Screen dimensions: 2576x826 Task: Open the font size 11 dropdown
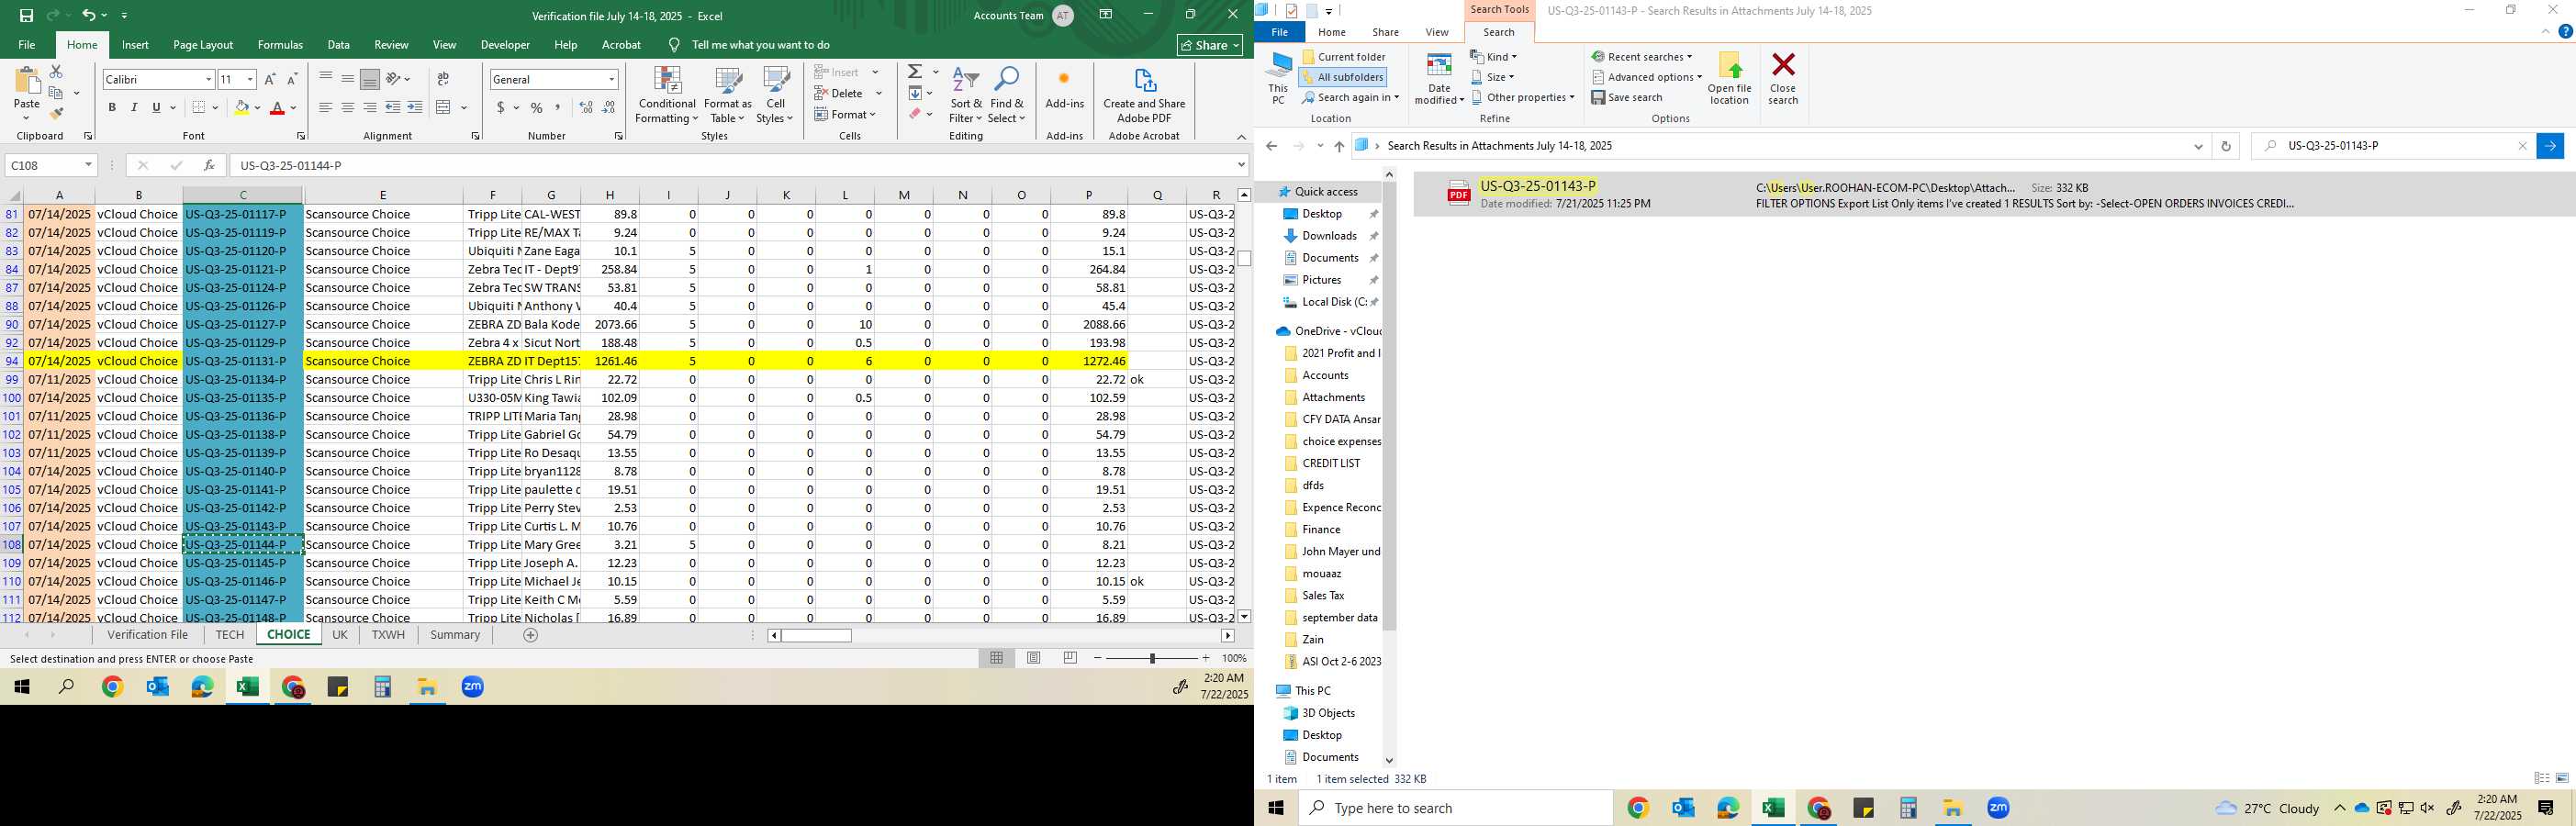pos(250,79)
